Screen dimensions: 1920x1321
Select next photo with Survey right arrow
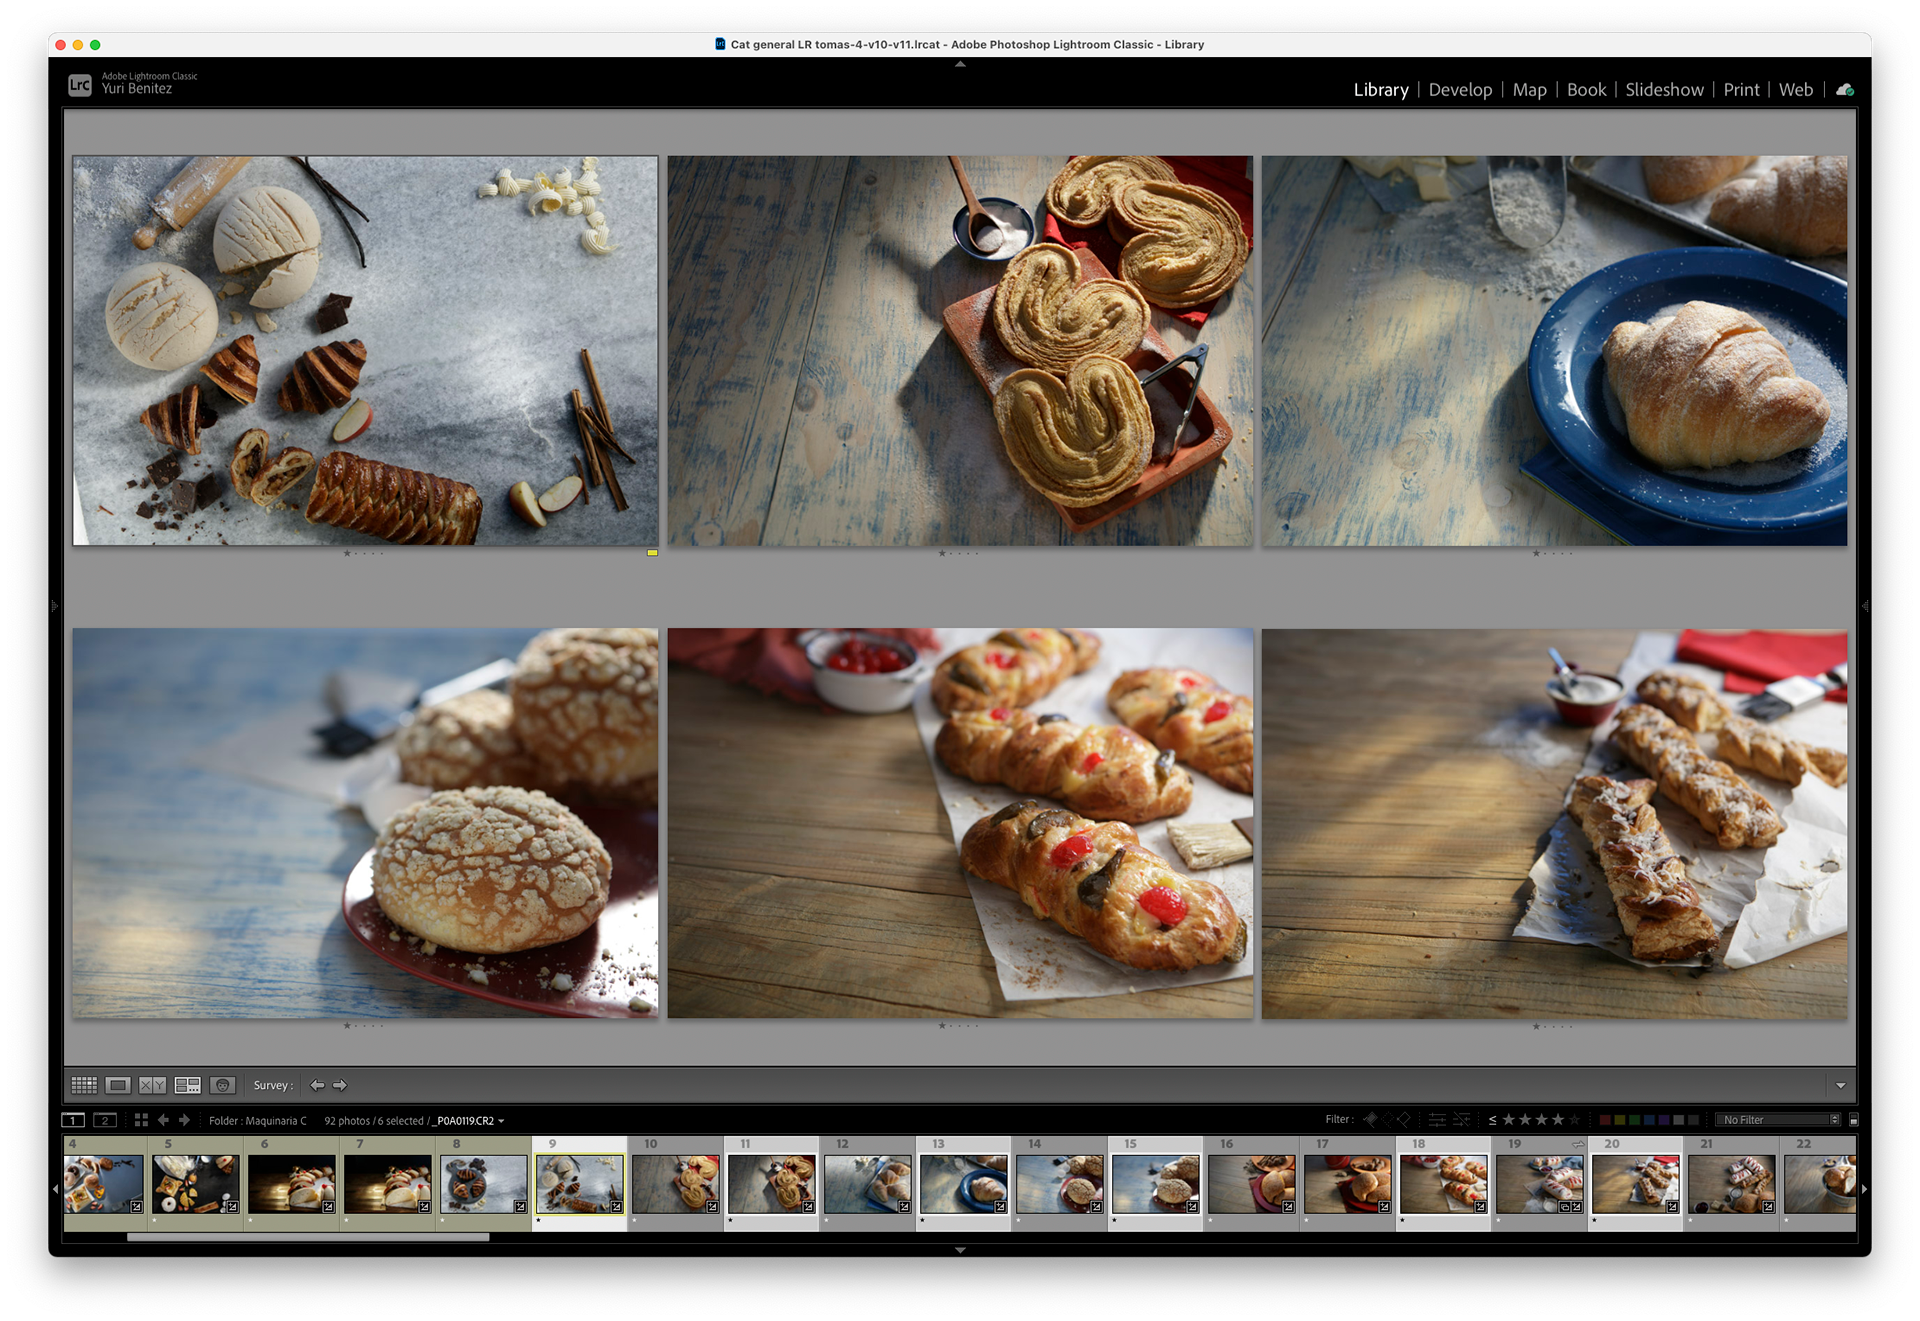340,1085
